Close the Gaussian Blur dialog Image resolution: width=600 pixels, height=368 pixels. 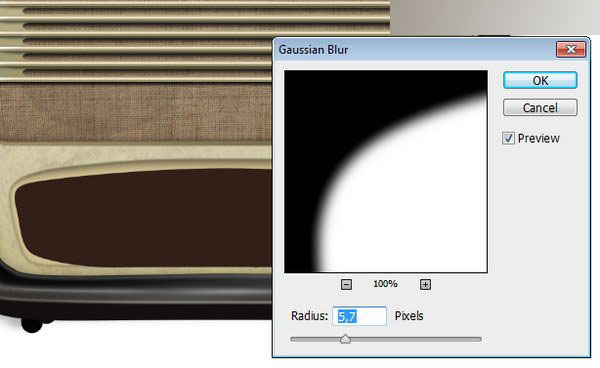pos(571,49)
